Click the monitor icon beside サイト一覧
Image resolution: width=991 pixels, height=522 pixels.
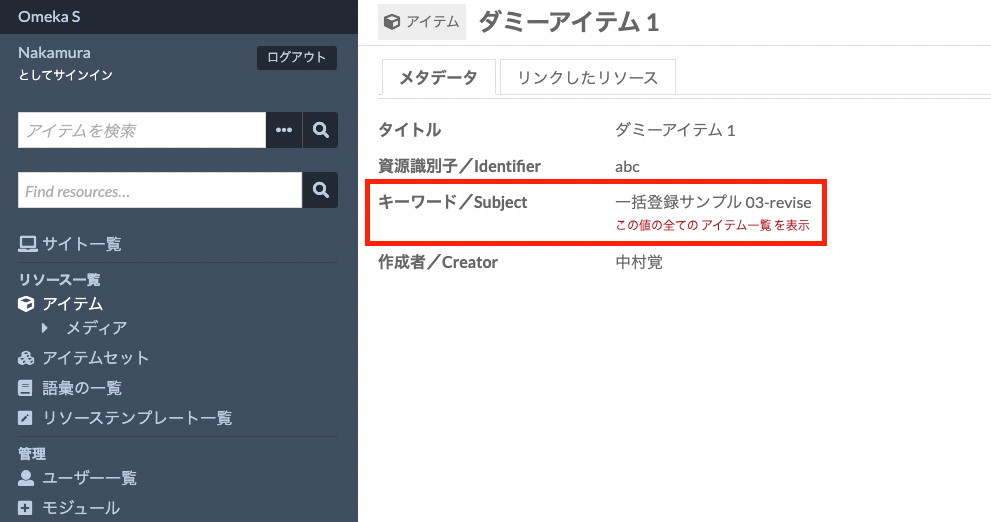click(27, 244)
